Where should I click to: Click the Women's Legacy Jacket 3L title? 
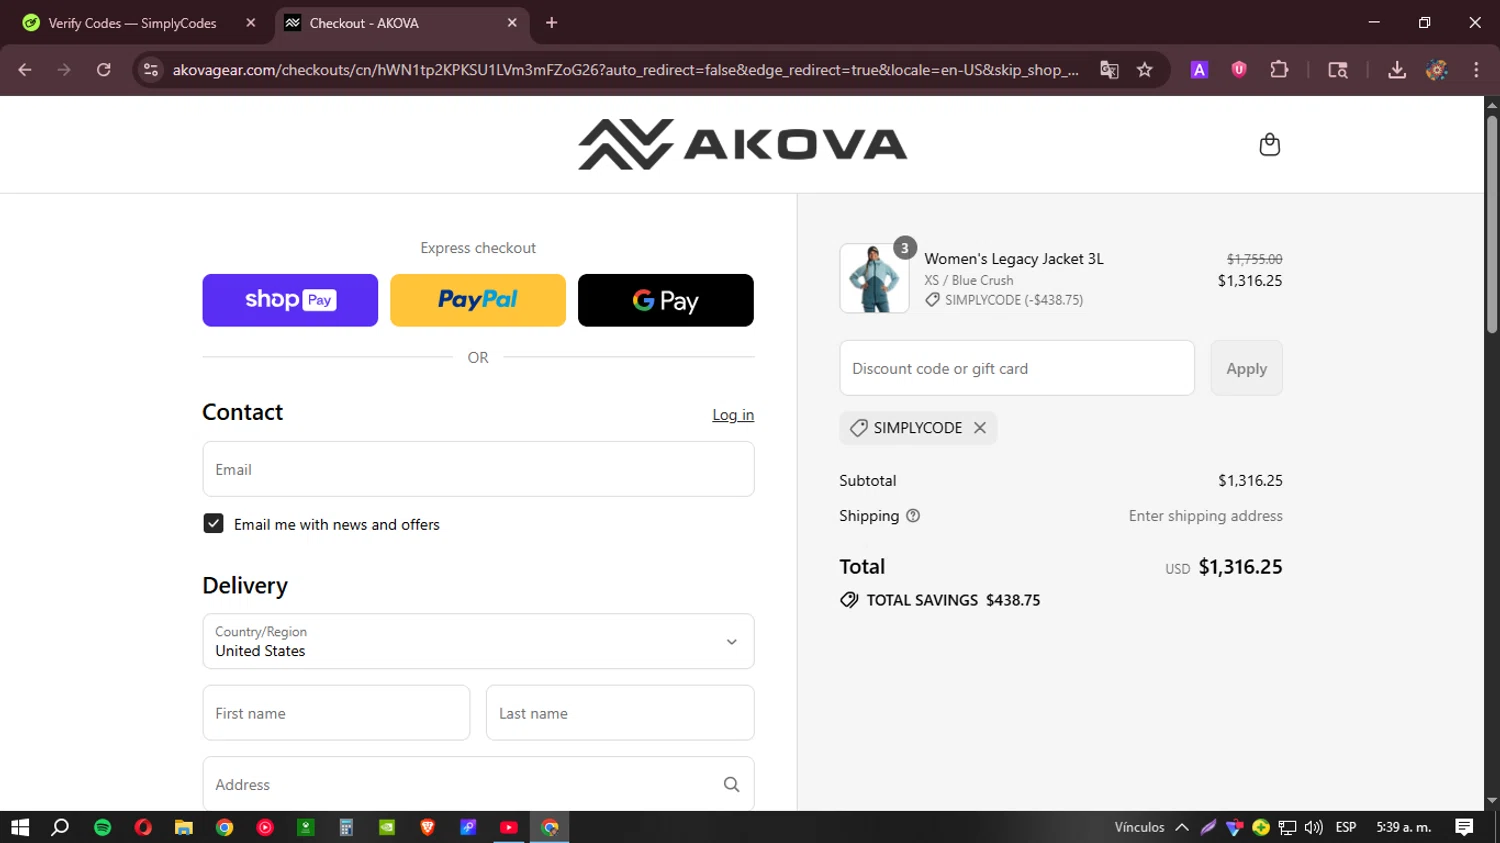pyautogui.click(x=1014, y=259)
